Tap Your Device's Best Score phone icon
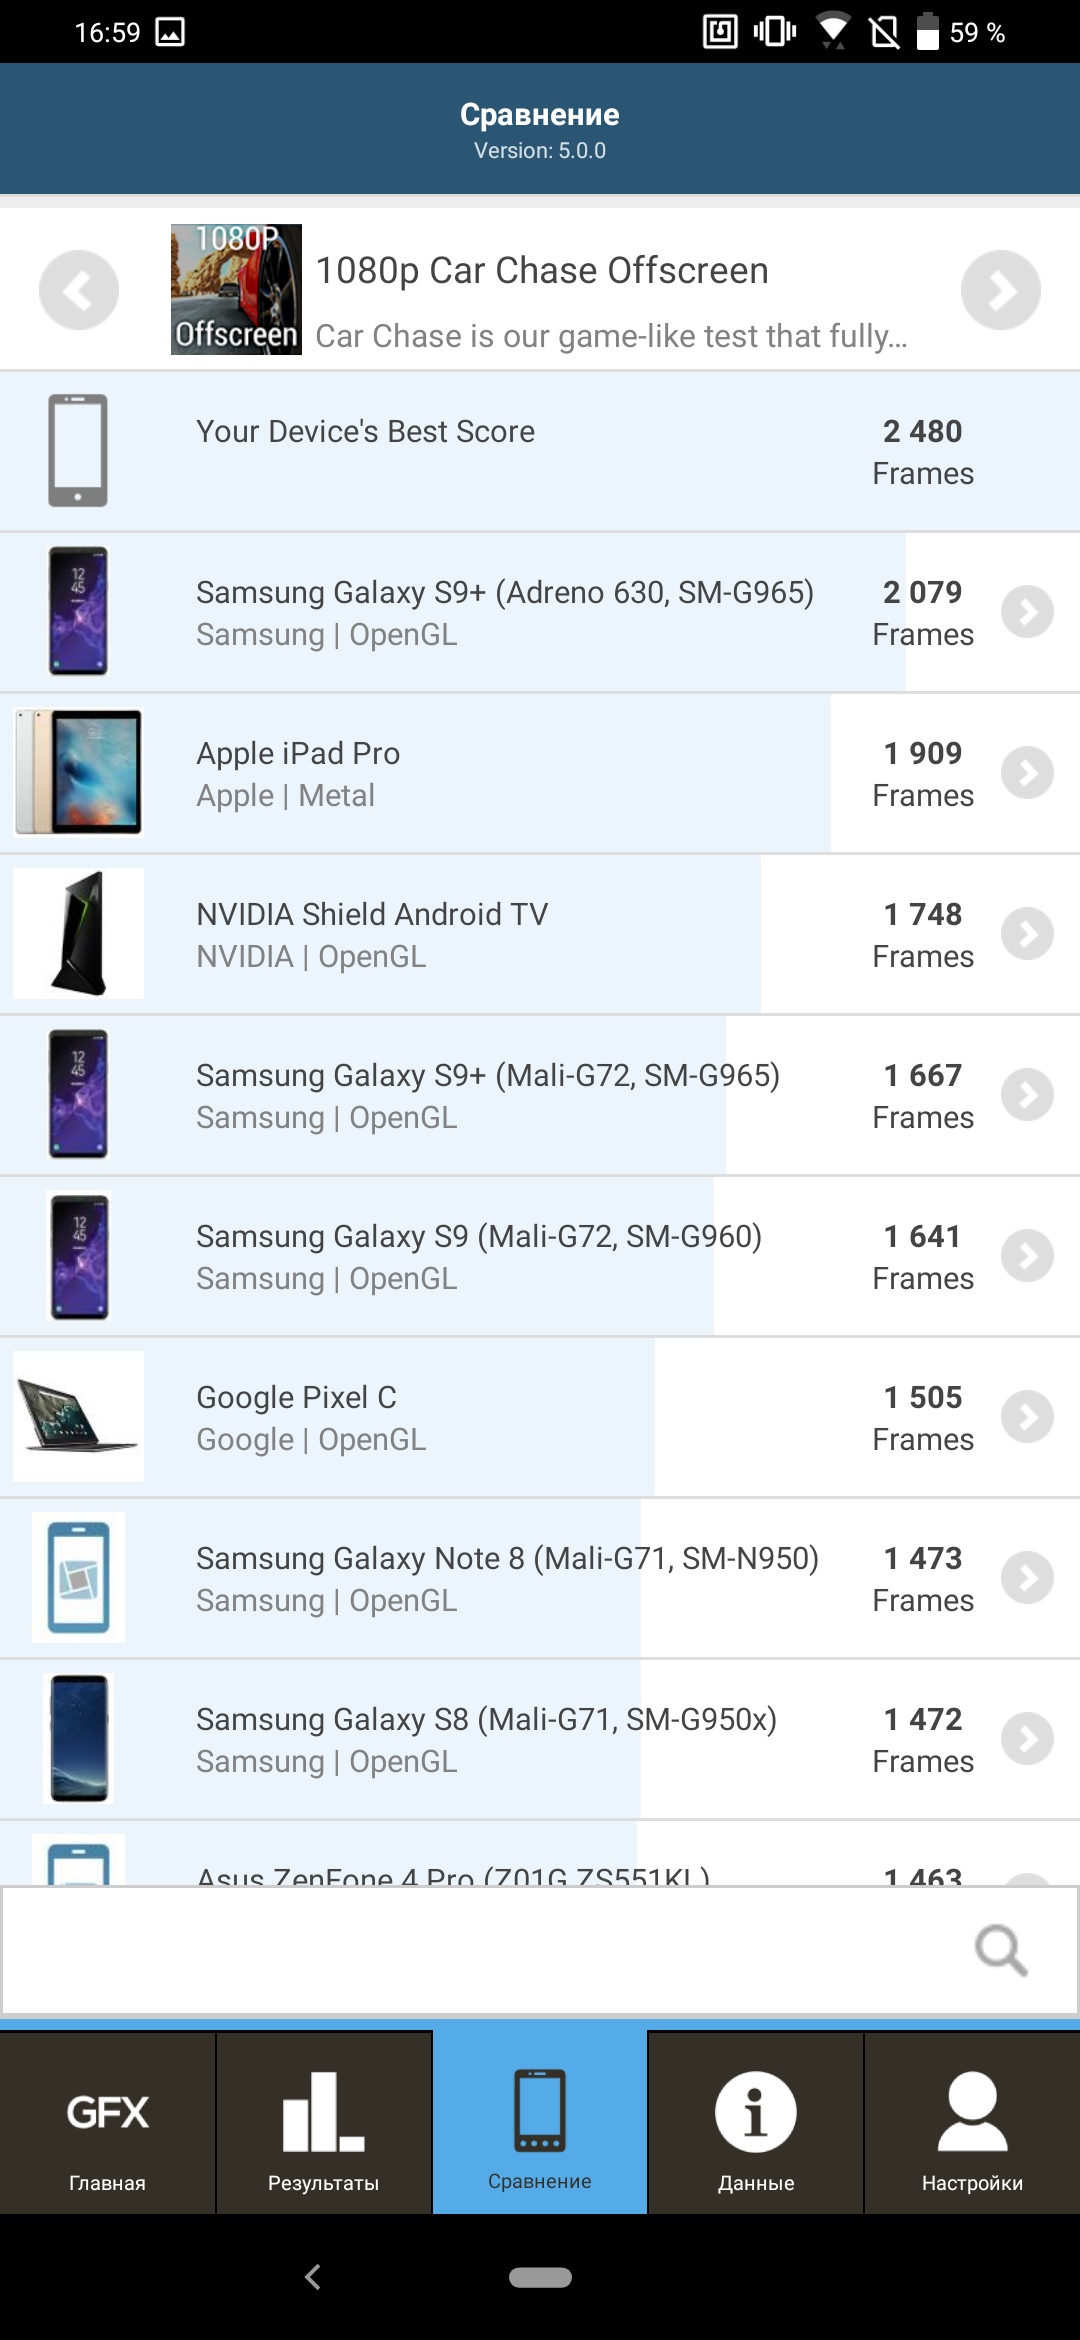Viewport: 1080px width, 2340px height. (x=78, y=451)
